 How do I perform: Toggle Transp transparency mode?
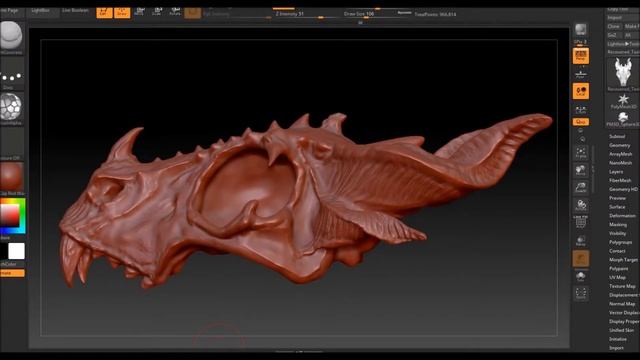point(580,240)
